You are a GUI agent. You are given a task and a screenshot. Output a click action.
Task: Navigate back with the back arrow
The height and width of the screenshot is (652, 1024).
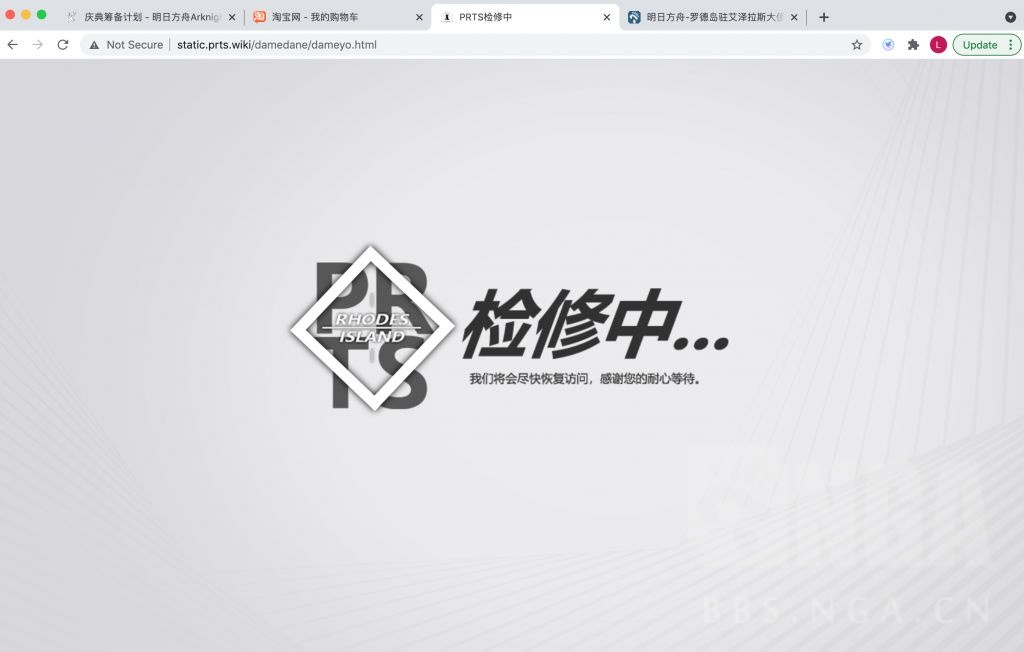(x=11, y=44)
